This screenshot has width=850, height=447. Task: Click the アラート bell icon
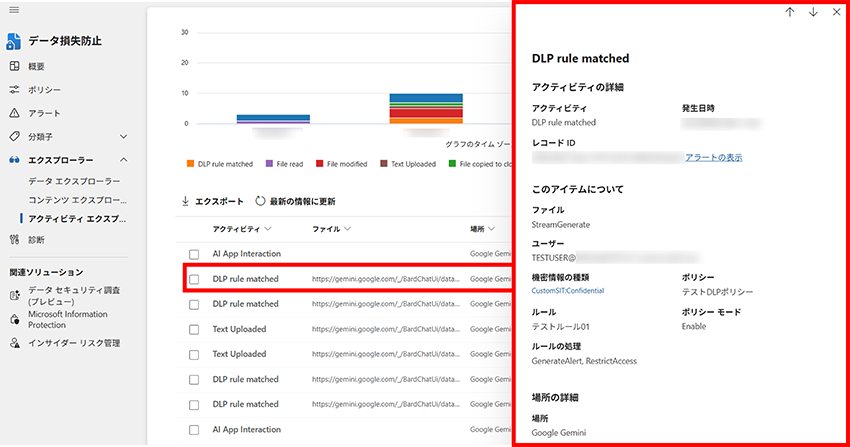(14, 113)
